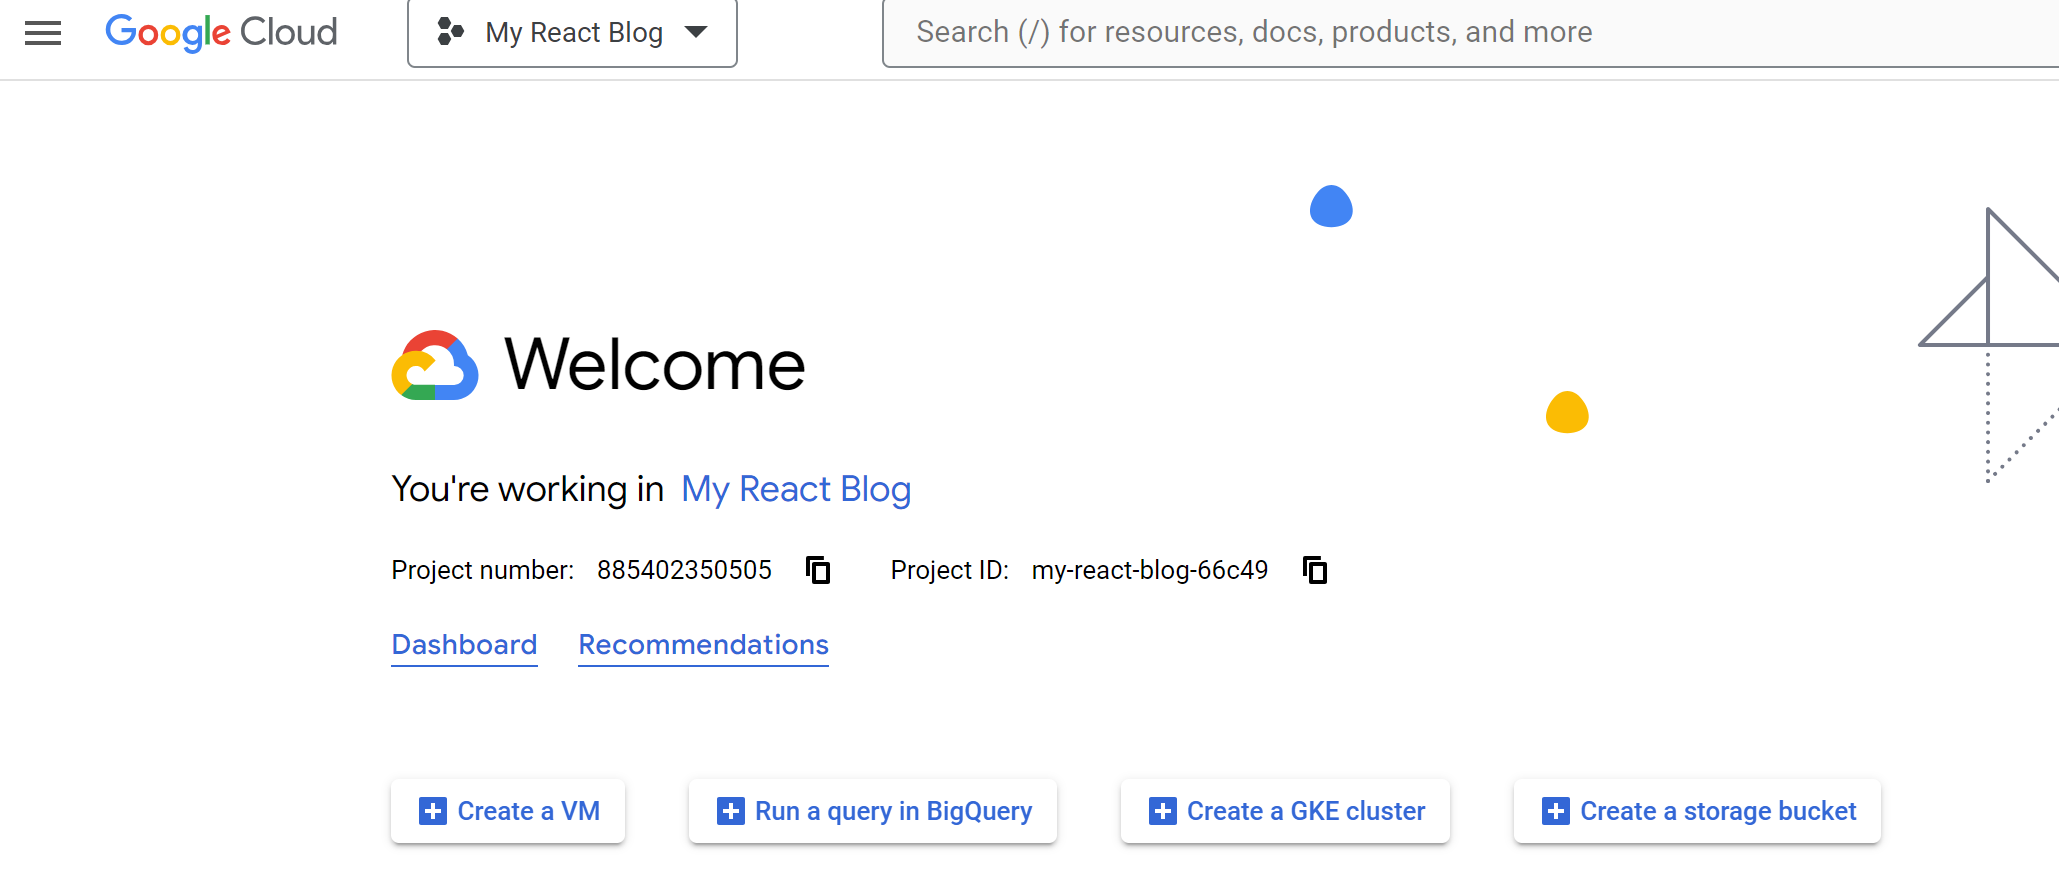Click Run a query in BigQuery
Screen dimensions: 2059x890
click(x=873, y=811)
